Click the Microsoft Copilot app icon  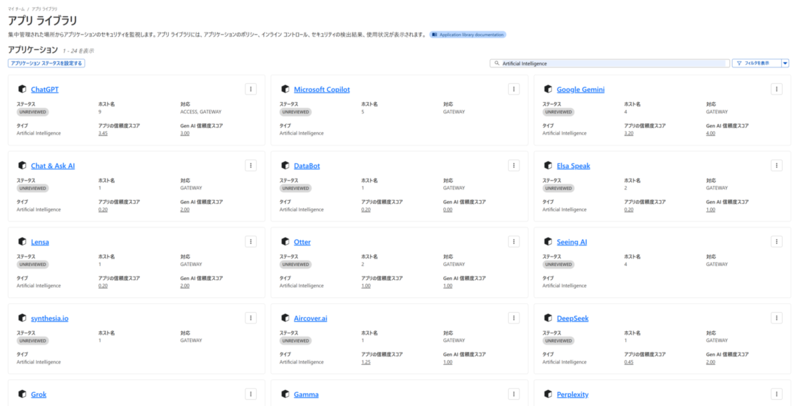click(285, 89)
